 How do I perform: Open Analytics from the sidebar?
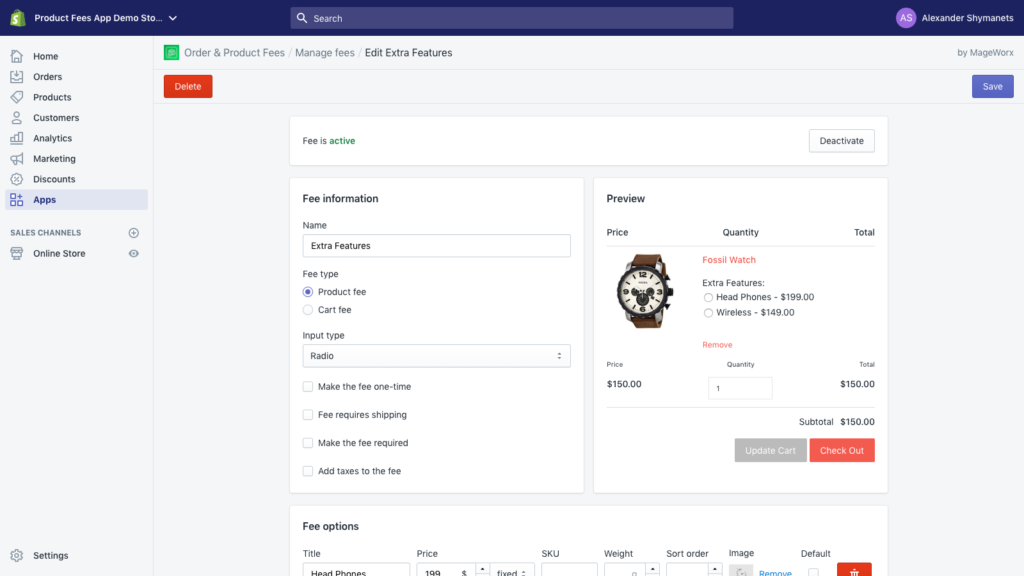click(50, 137)
